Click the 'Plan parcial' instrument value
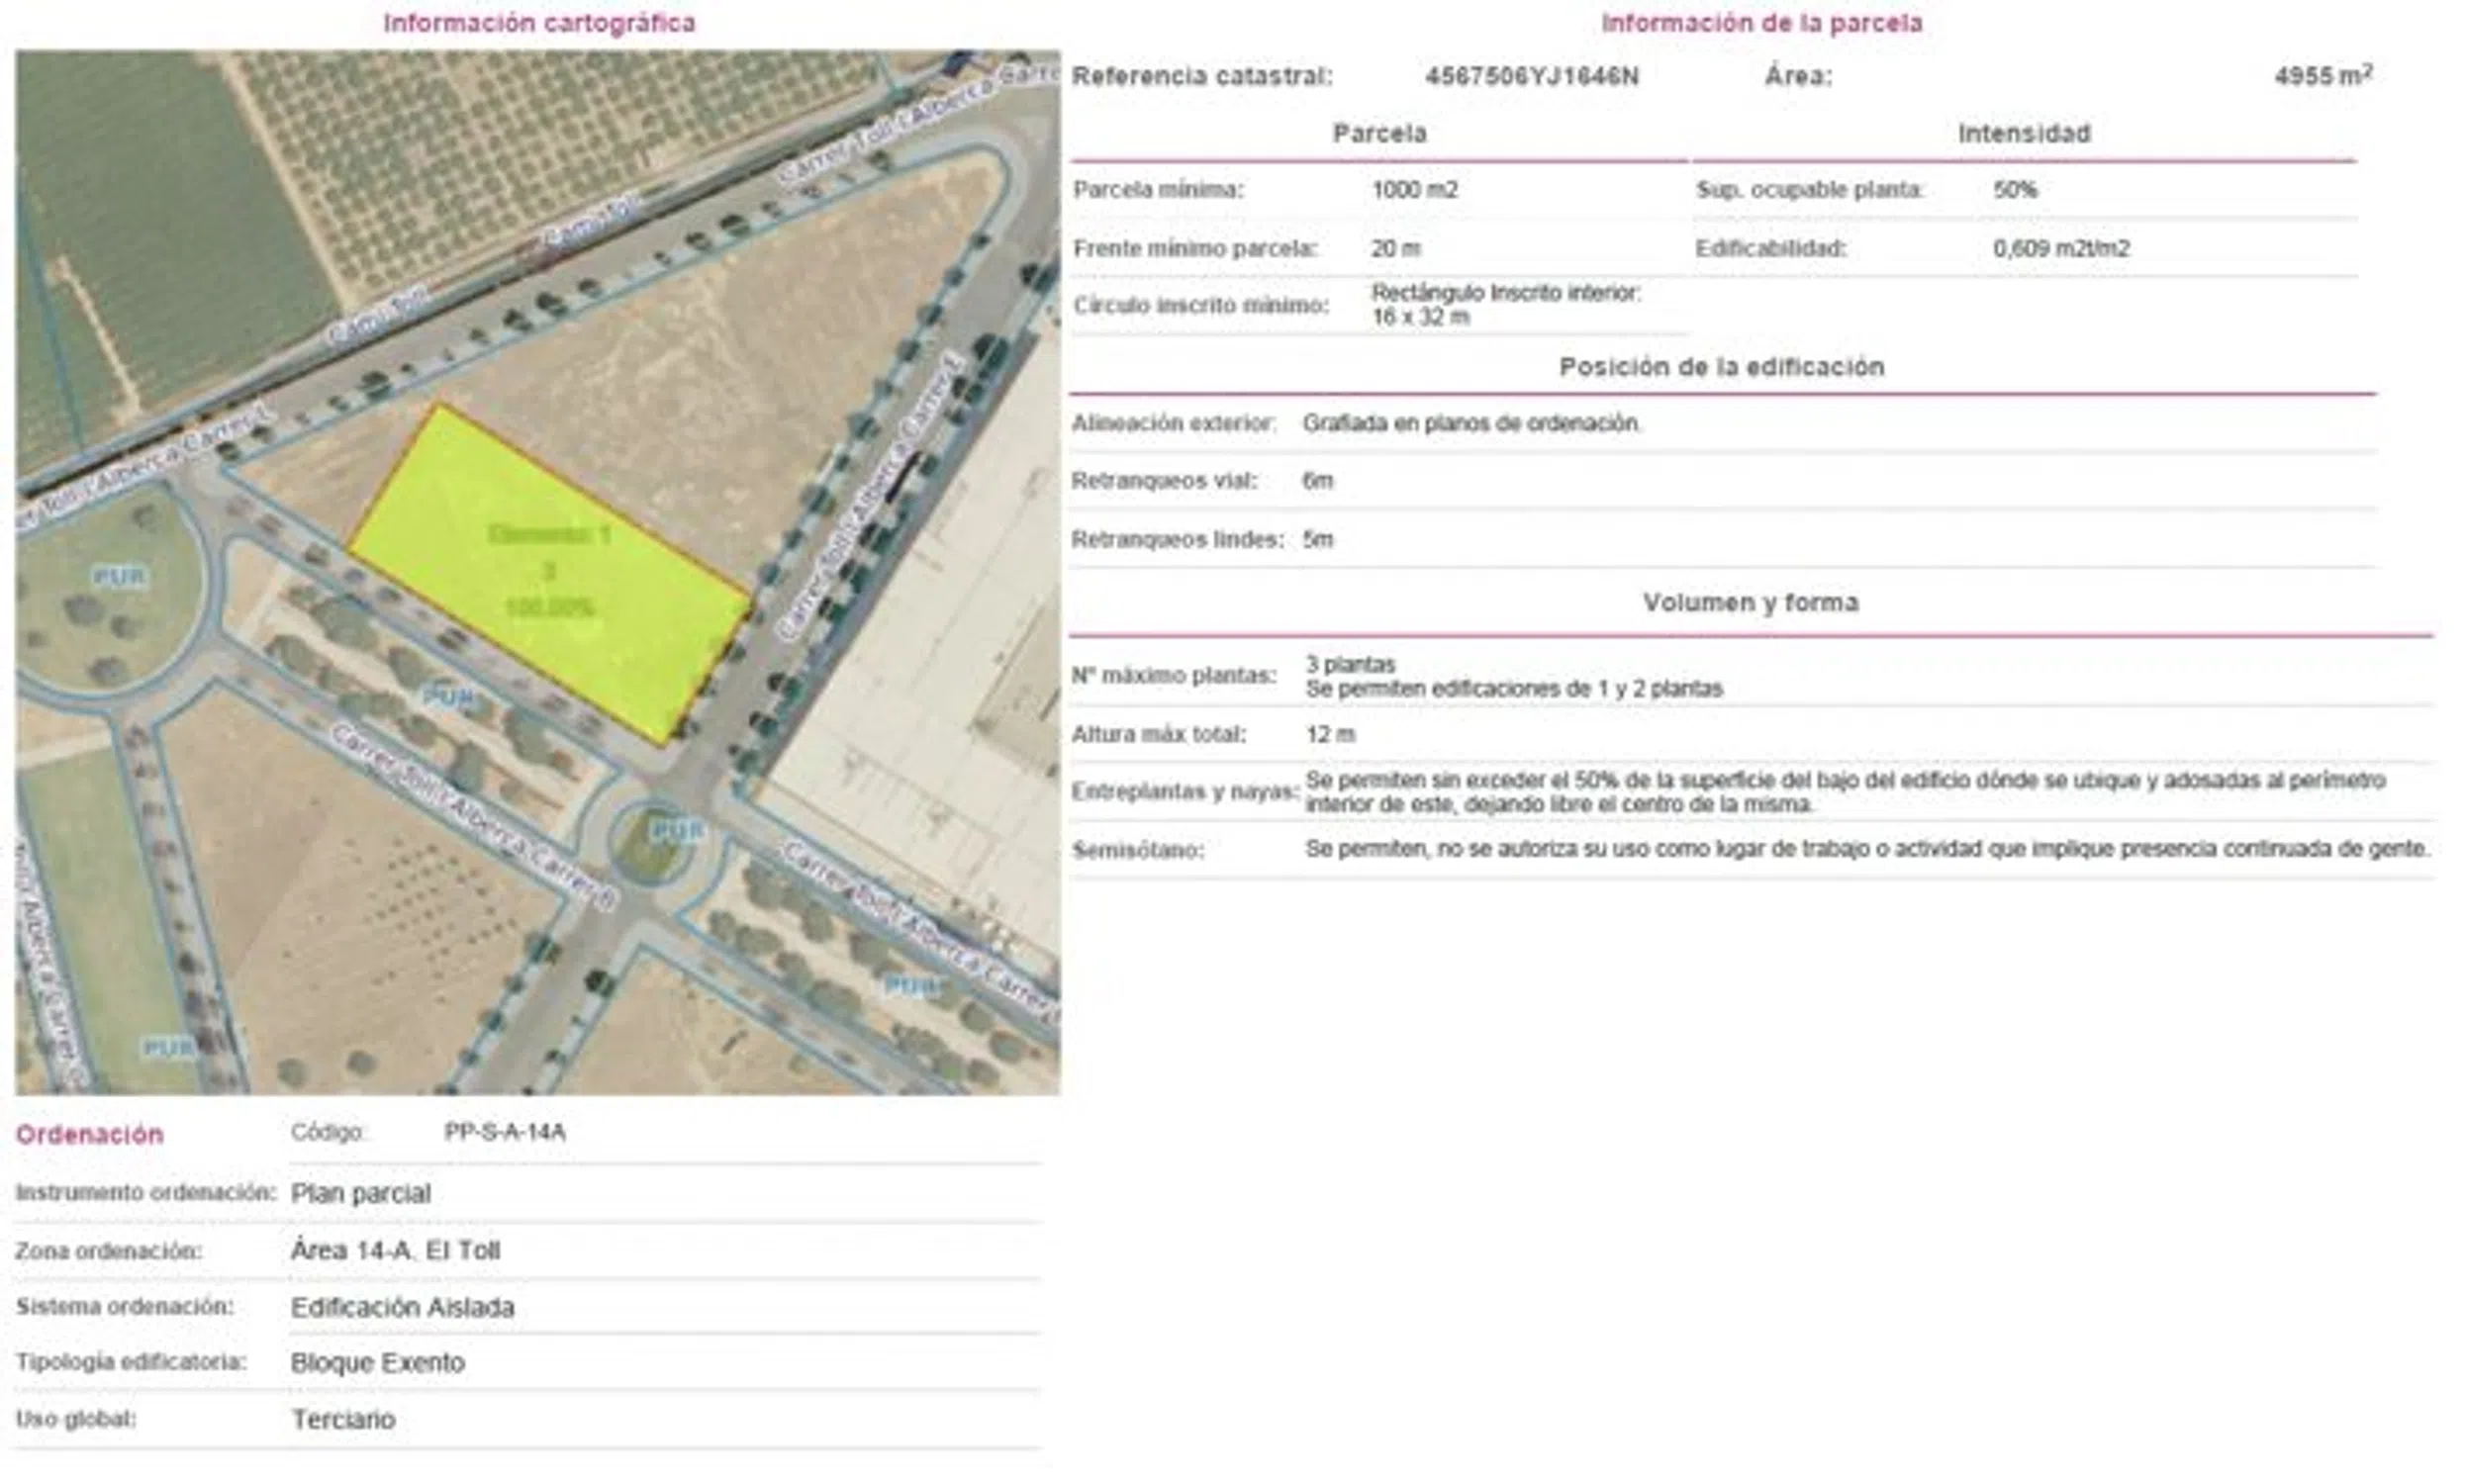 [360, 1193]
